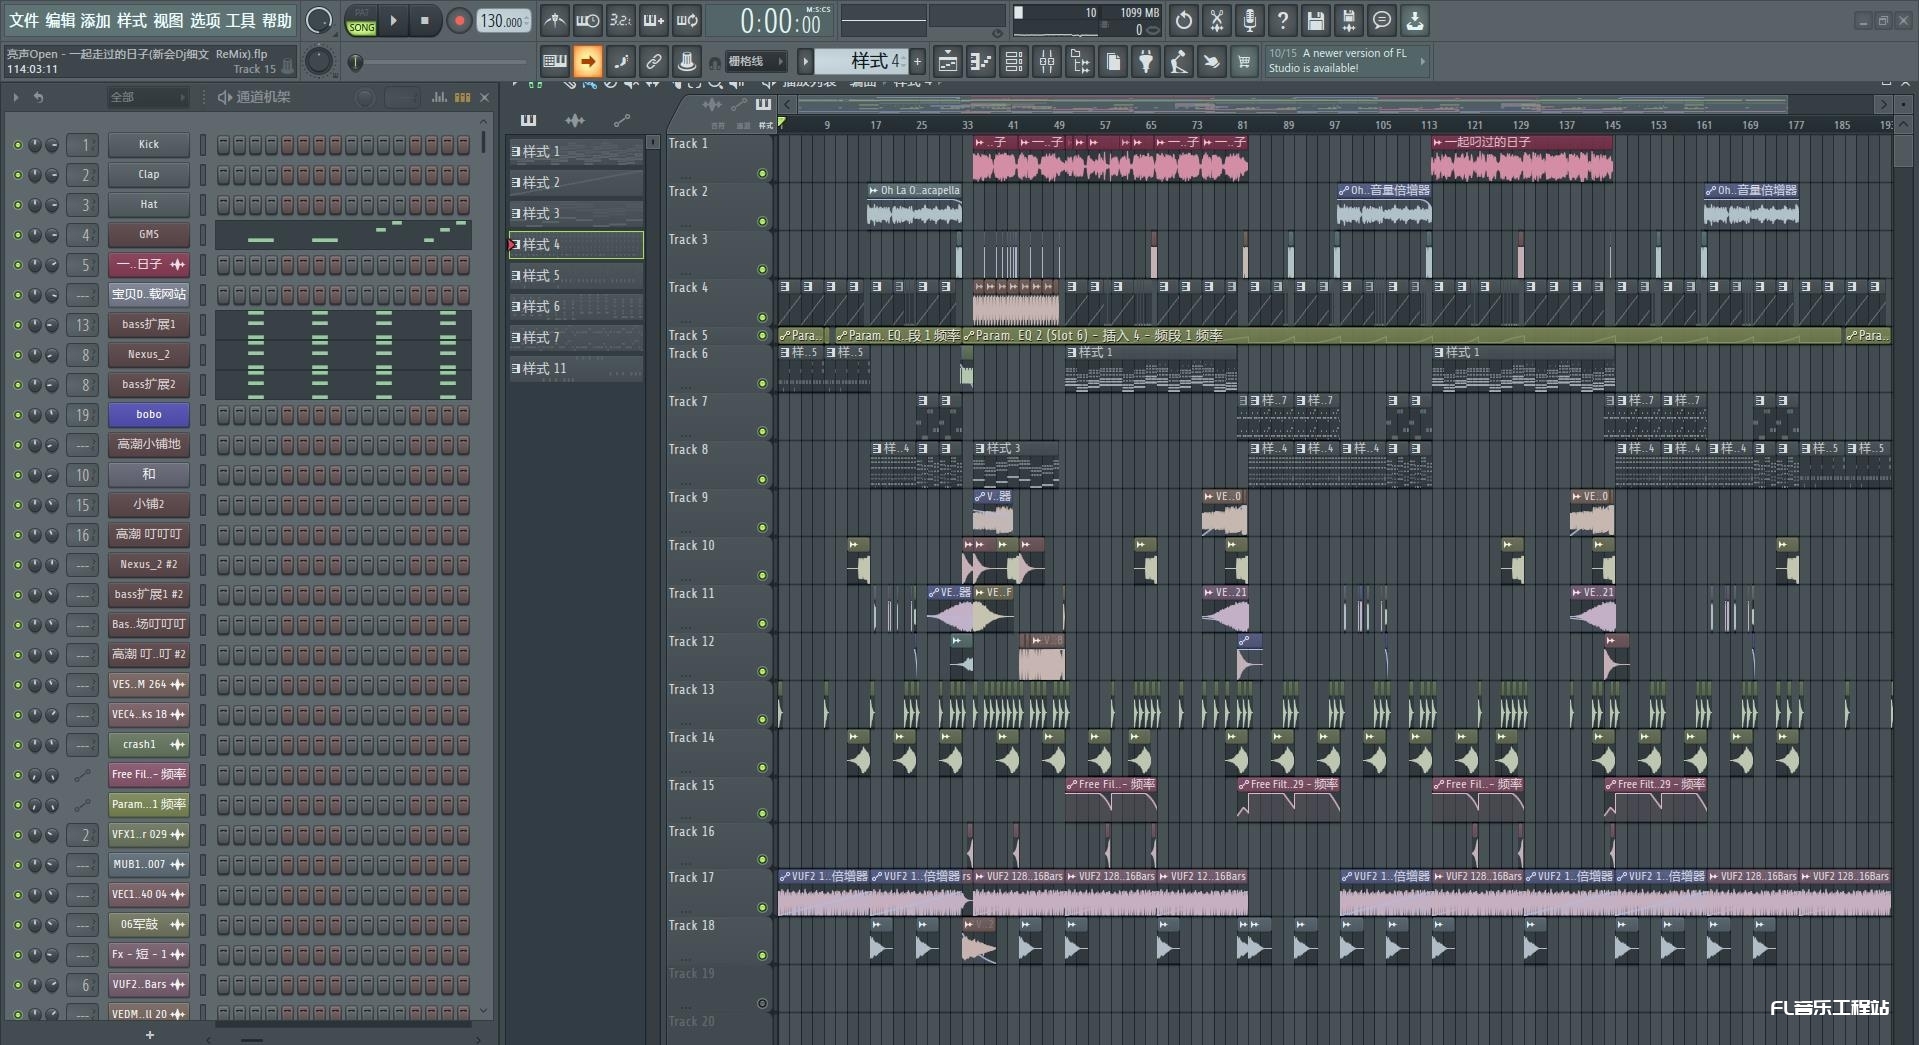The height and width of the screenshot is (1045, 1919).
Task: Click the save project floppy icon
Action: 1315,20
